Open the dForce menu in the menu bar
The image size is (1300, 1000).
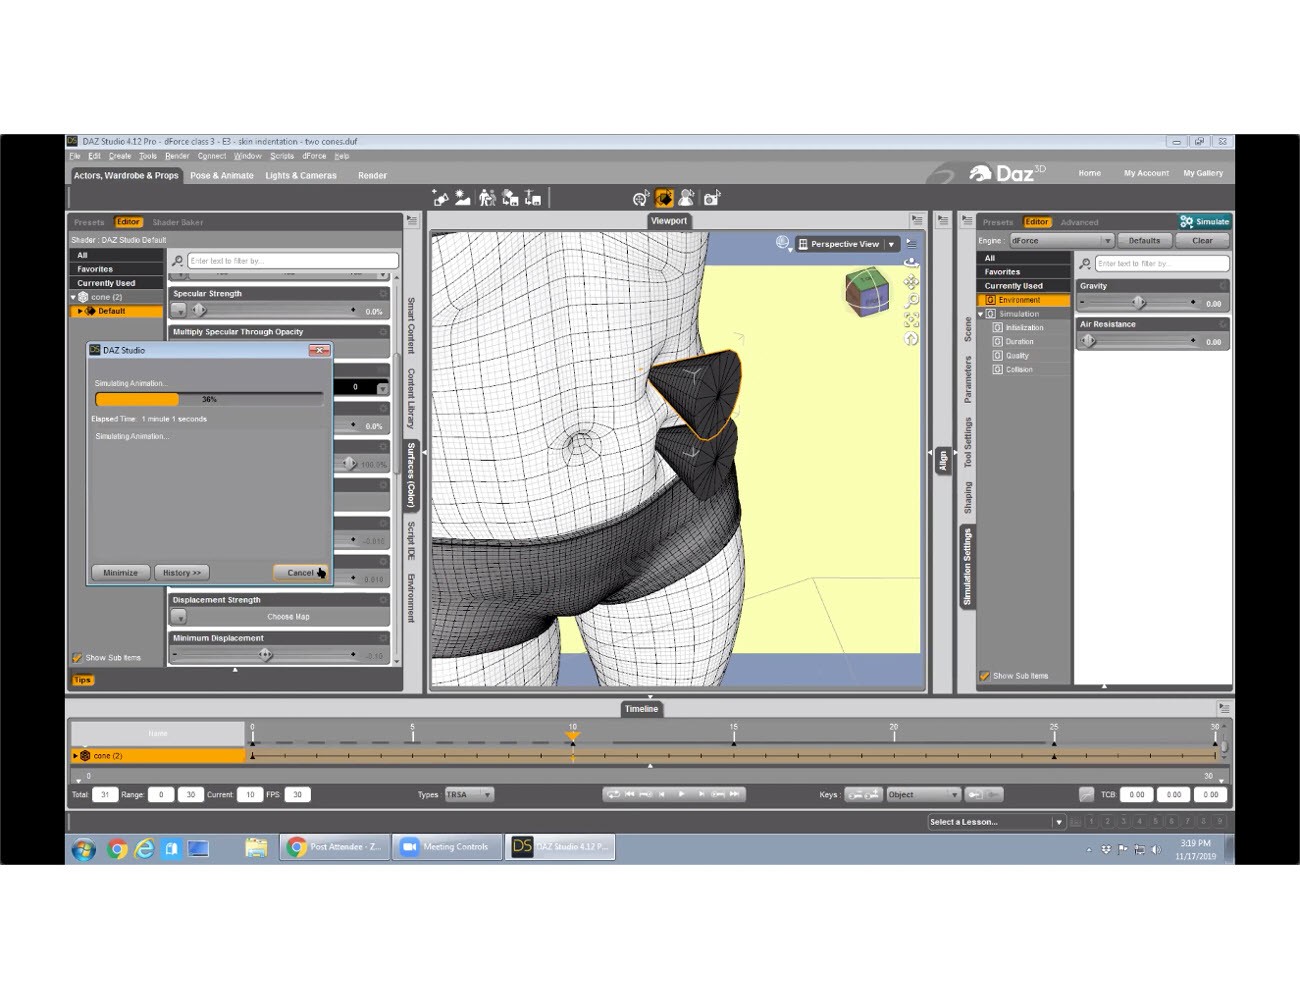pos(313,156)
